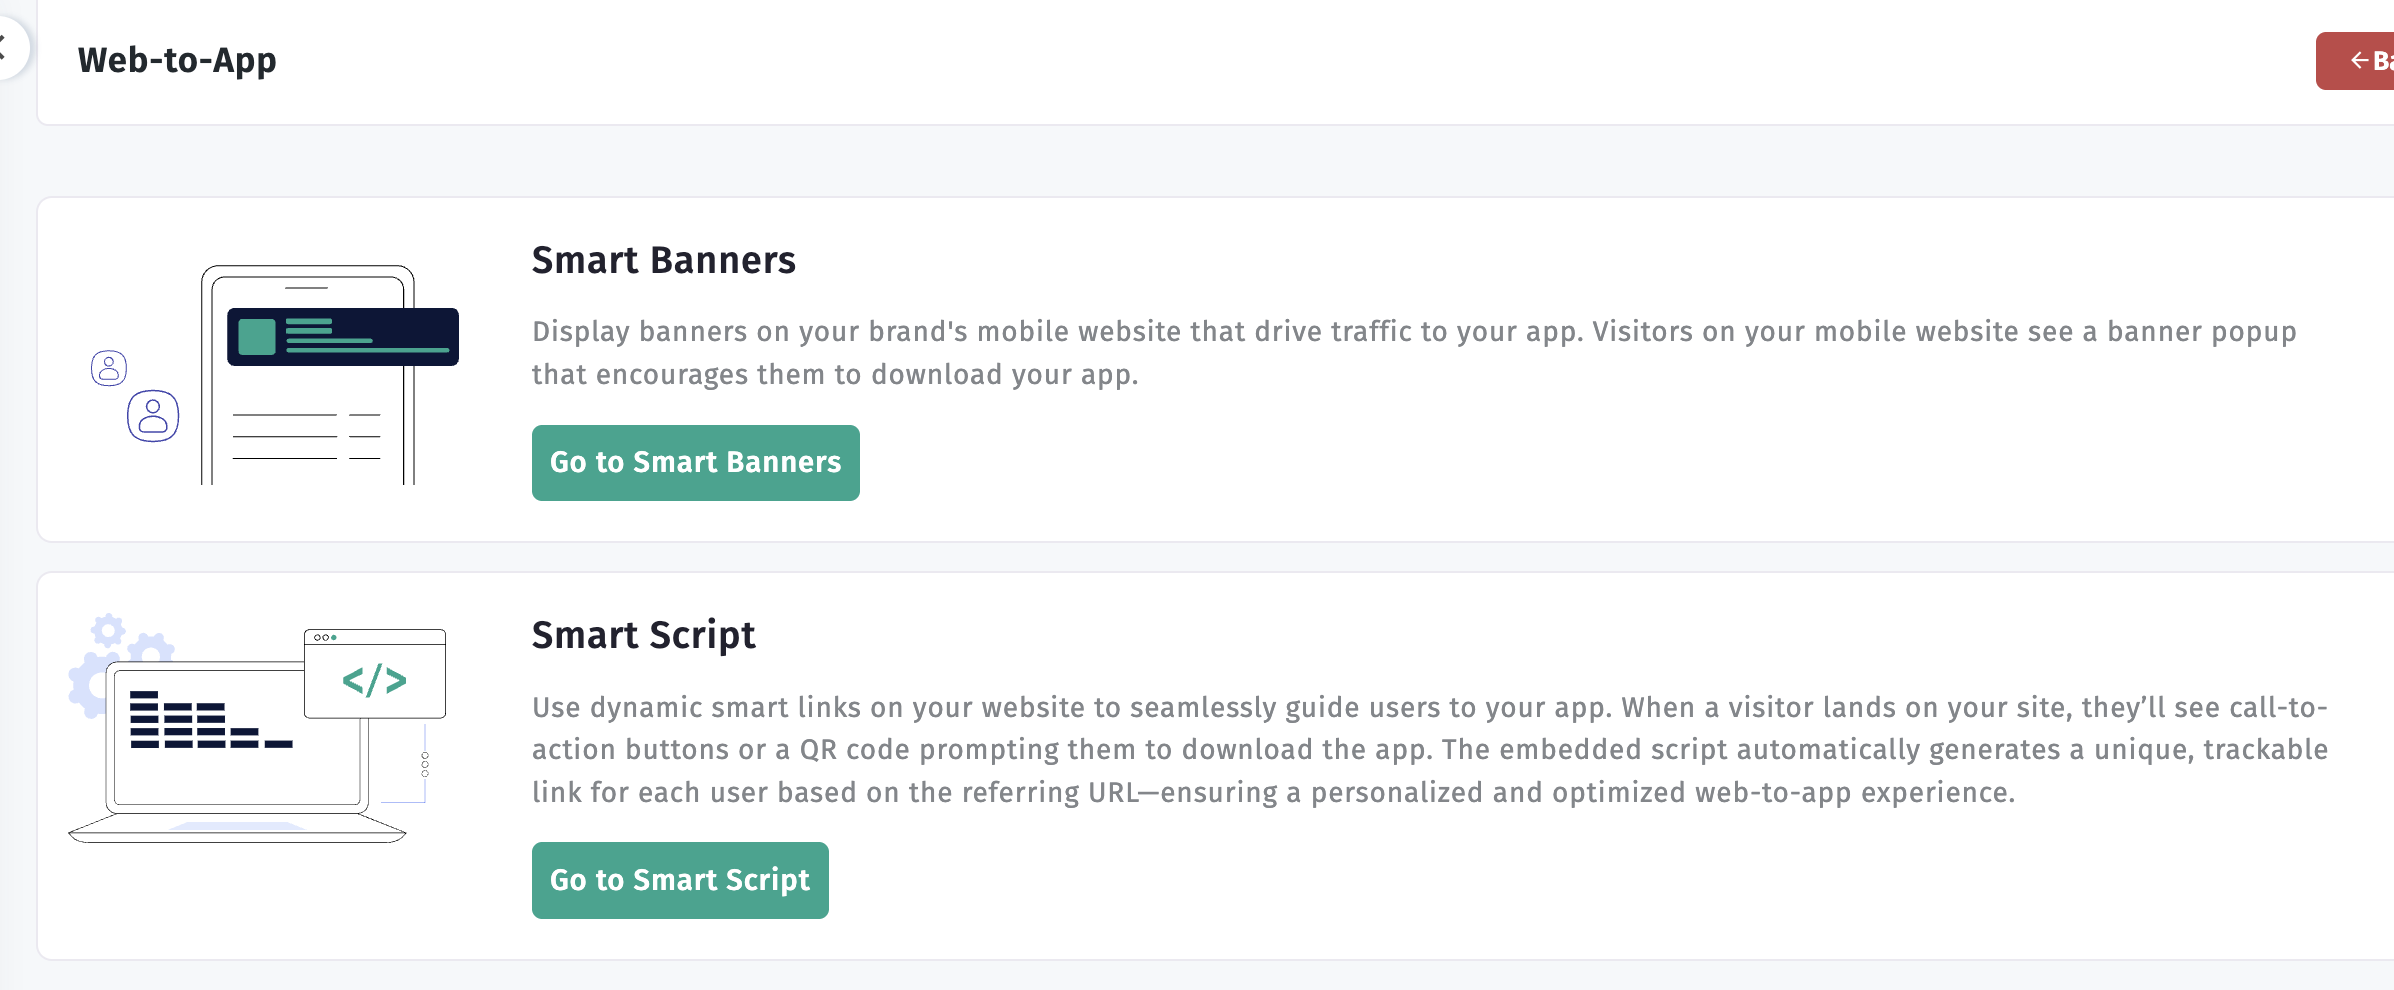This screenshot has width=2394, height=990.
Task: Click the red Back button
Action: (2355, 61)
